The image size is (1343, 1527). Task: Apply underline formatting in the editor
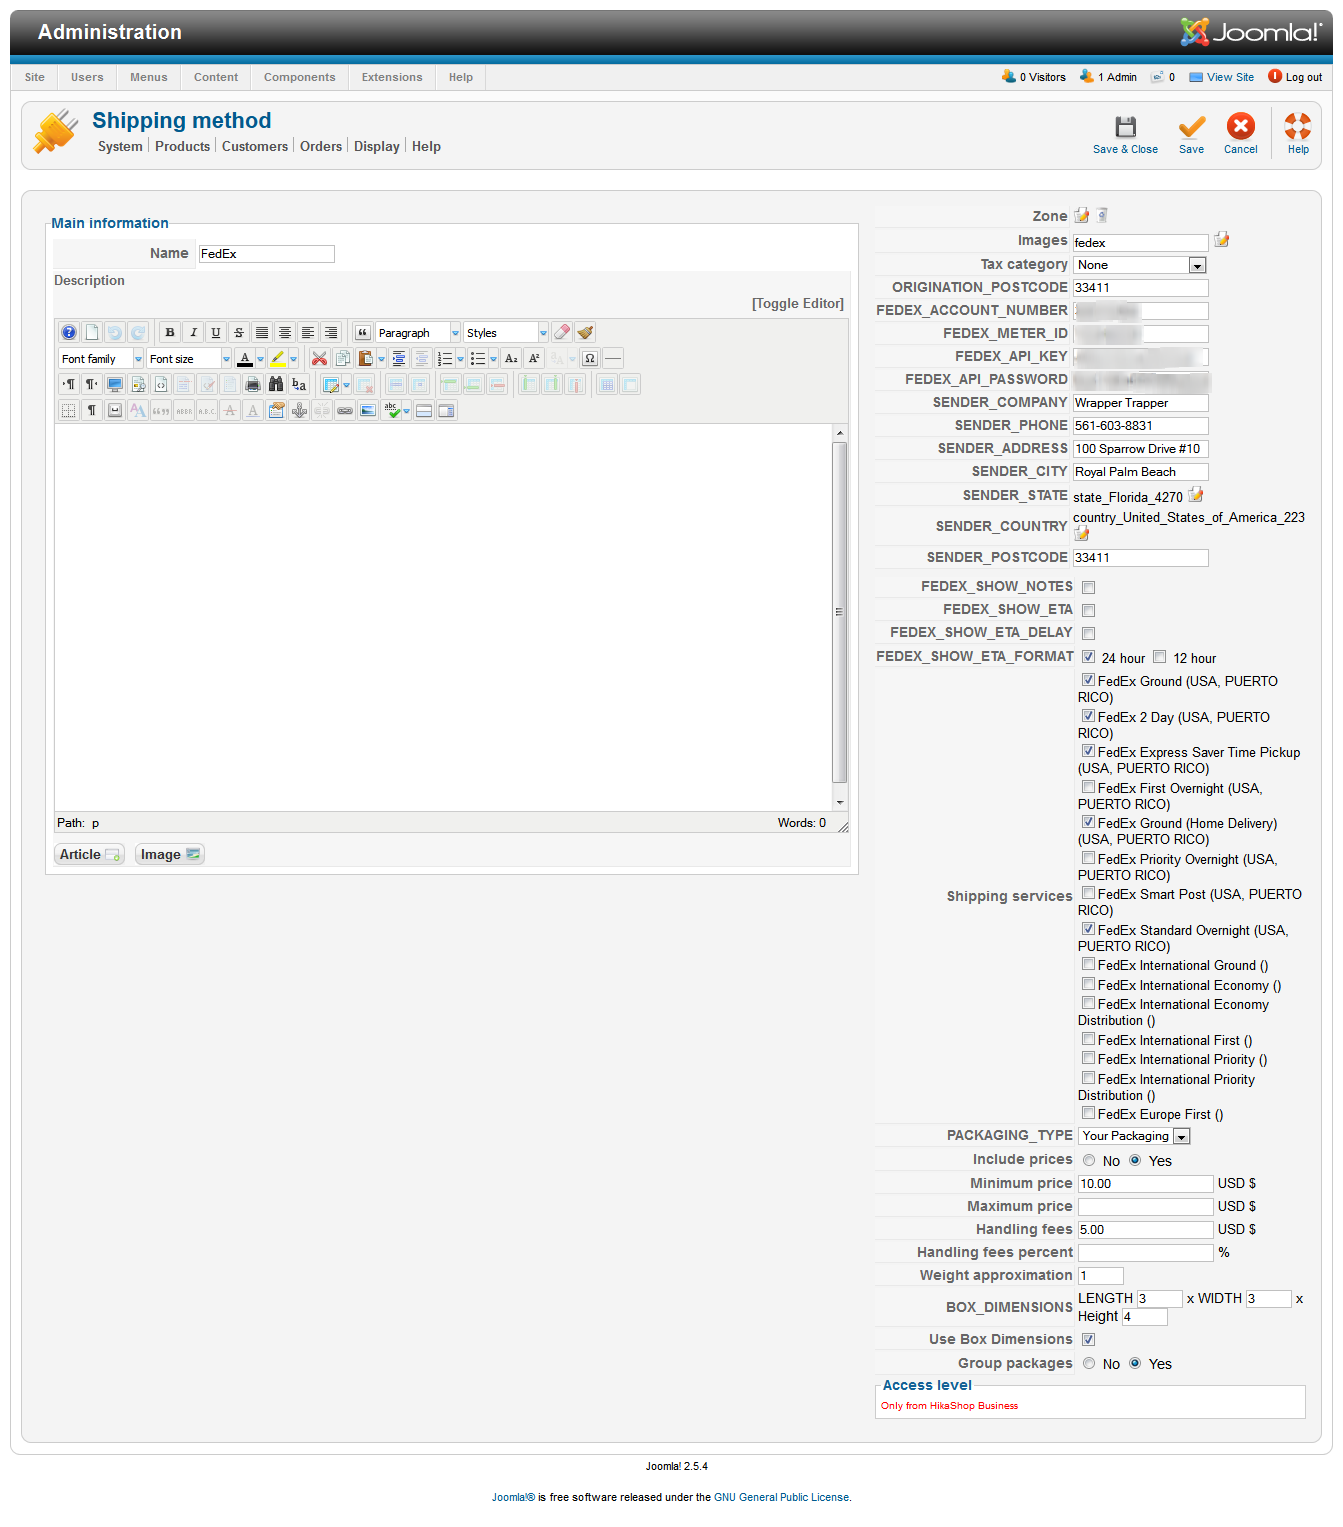coord(216,332)
